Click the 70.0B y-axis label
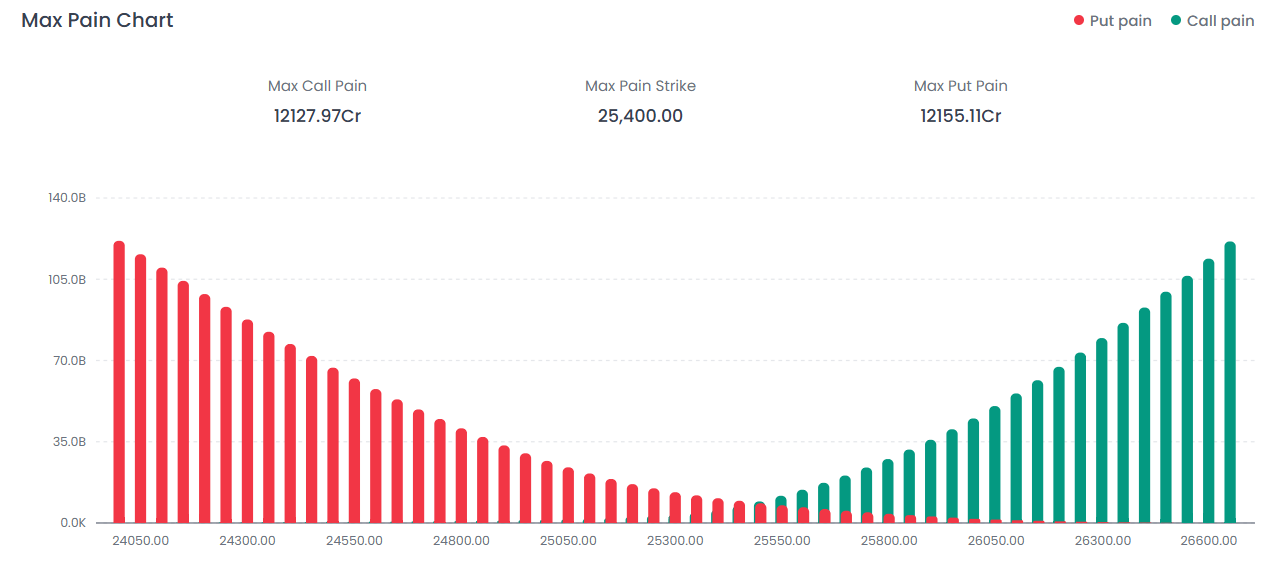The height and width of the screenshot is (587, 1273). tap(68, 360)
